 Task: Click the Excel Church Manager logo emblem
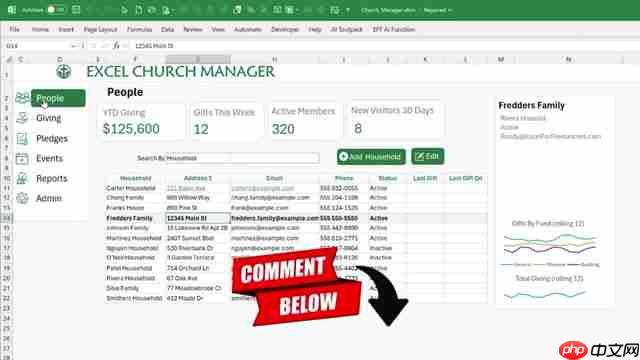click(64, 71)
